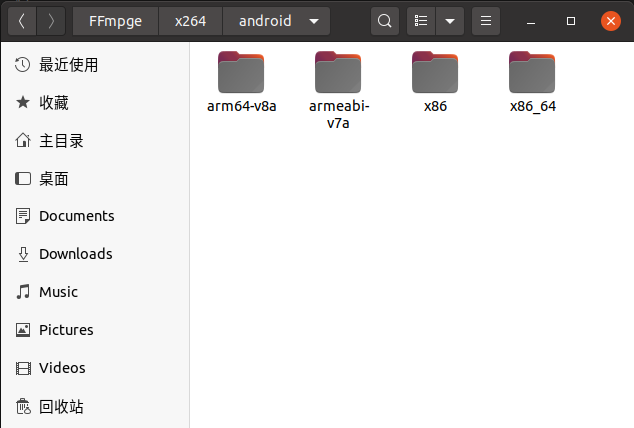Toggle list view layout button
The width and height of the screenshot is (634, 428).
[x=422, y=20]
